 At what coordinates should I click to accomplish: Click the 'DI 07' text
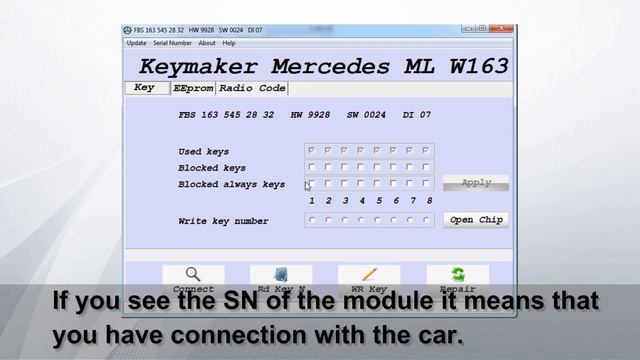(x=417, y=115)
